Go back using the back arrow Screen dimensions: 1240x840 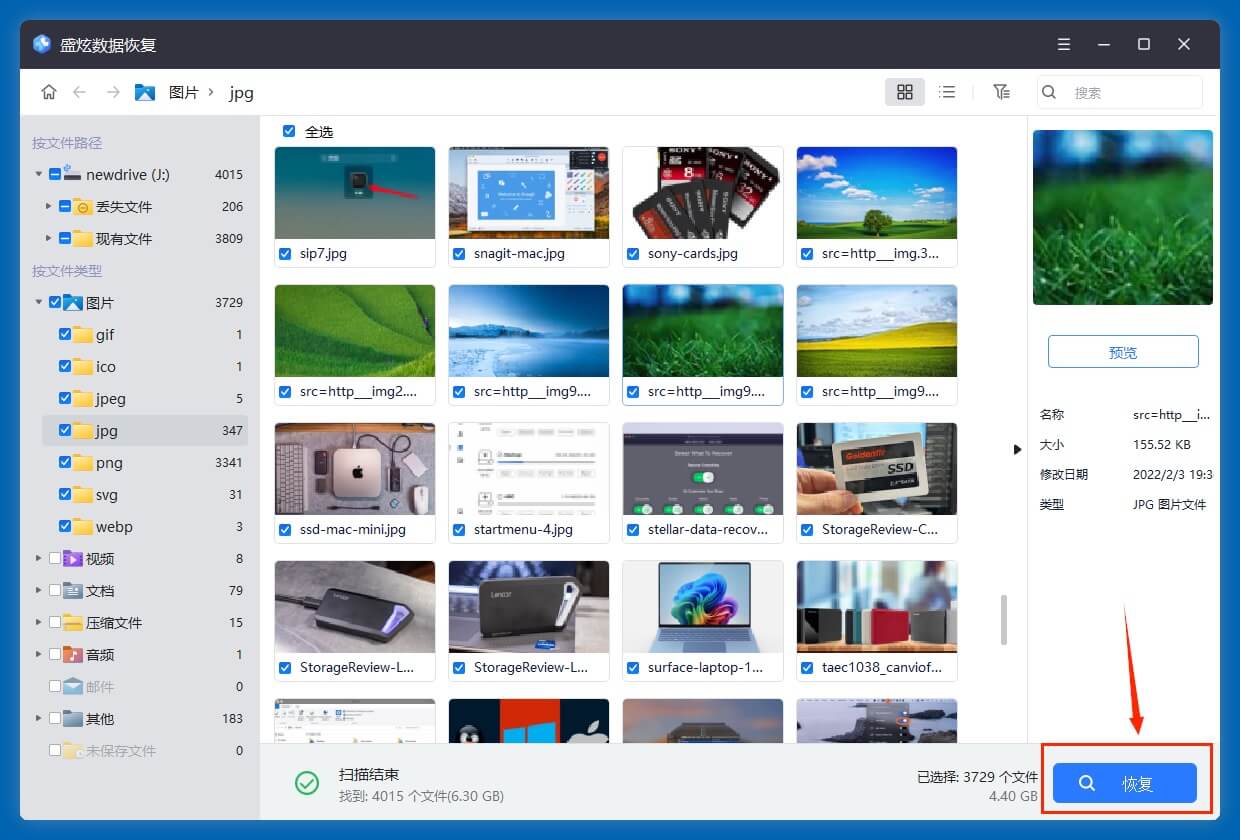point(81,91)
